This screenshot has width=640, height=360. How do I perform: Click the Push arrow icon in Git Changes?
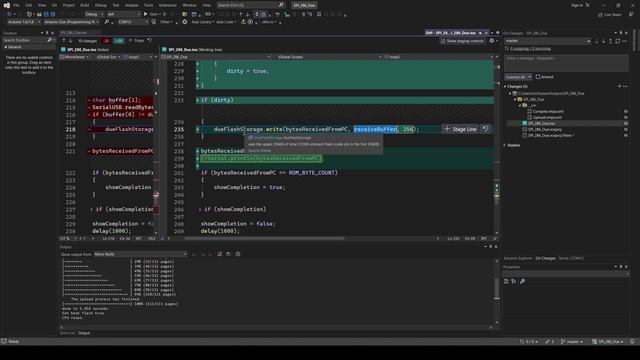coord(611,41)
